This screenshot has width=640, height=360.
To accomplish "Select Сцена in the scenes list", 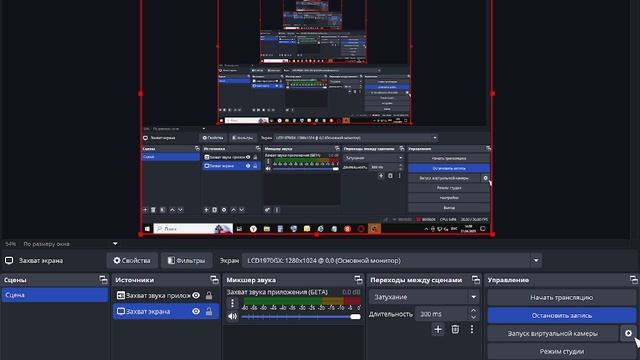I will point(55,295).
